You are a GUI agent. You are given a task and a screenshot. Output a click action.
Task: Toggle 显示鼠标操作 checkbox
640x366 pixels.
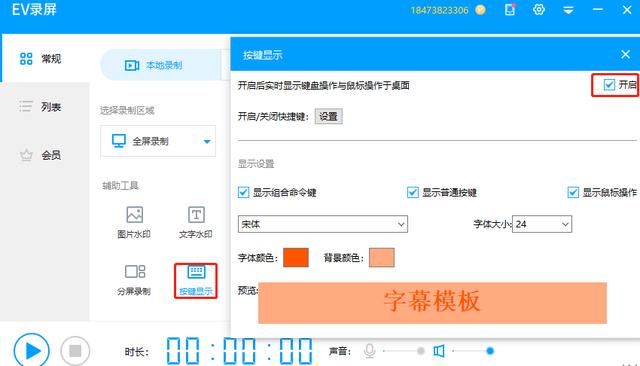click(x=573, y=192)
